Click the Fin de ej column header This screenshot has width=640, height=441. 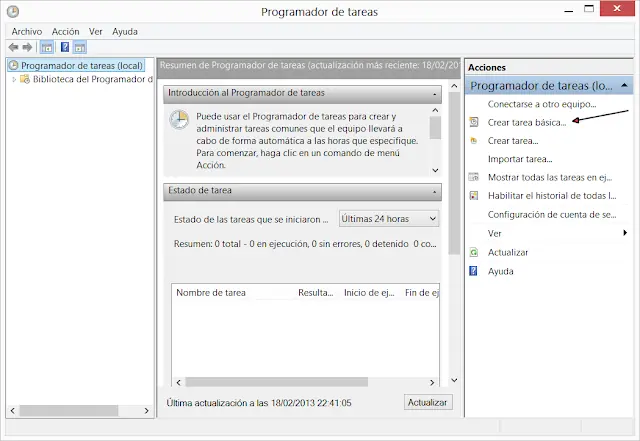[x=422, y=292]
